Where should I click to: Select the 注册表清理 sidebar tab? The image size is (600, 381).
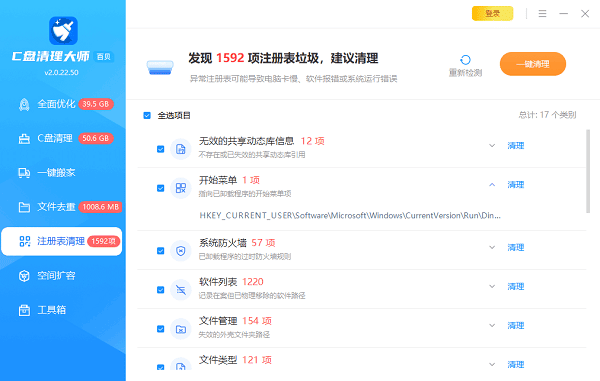tap(62, 241)
